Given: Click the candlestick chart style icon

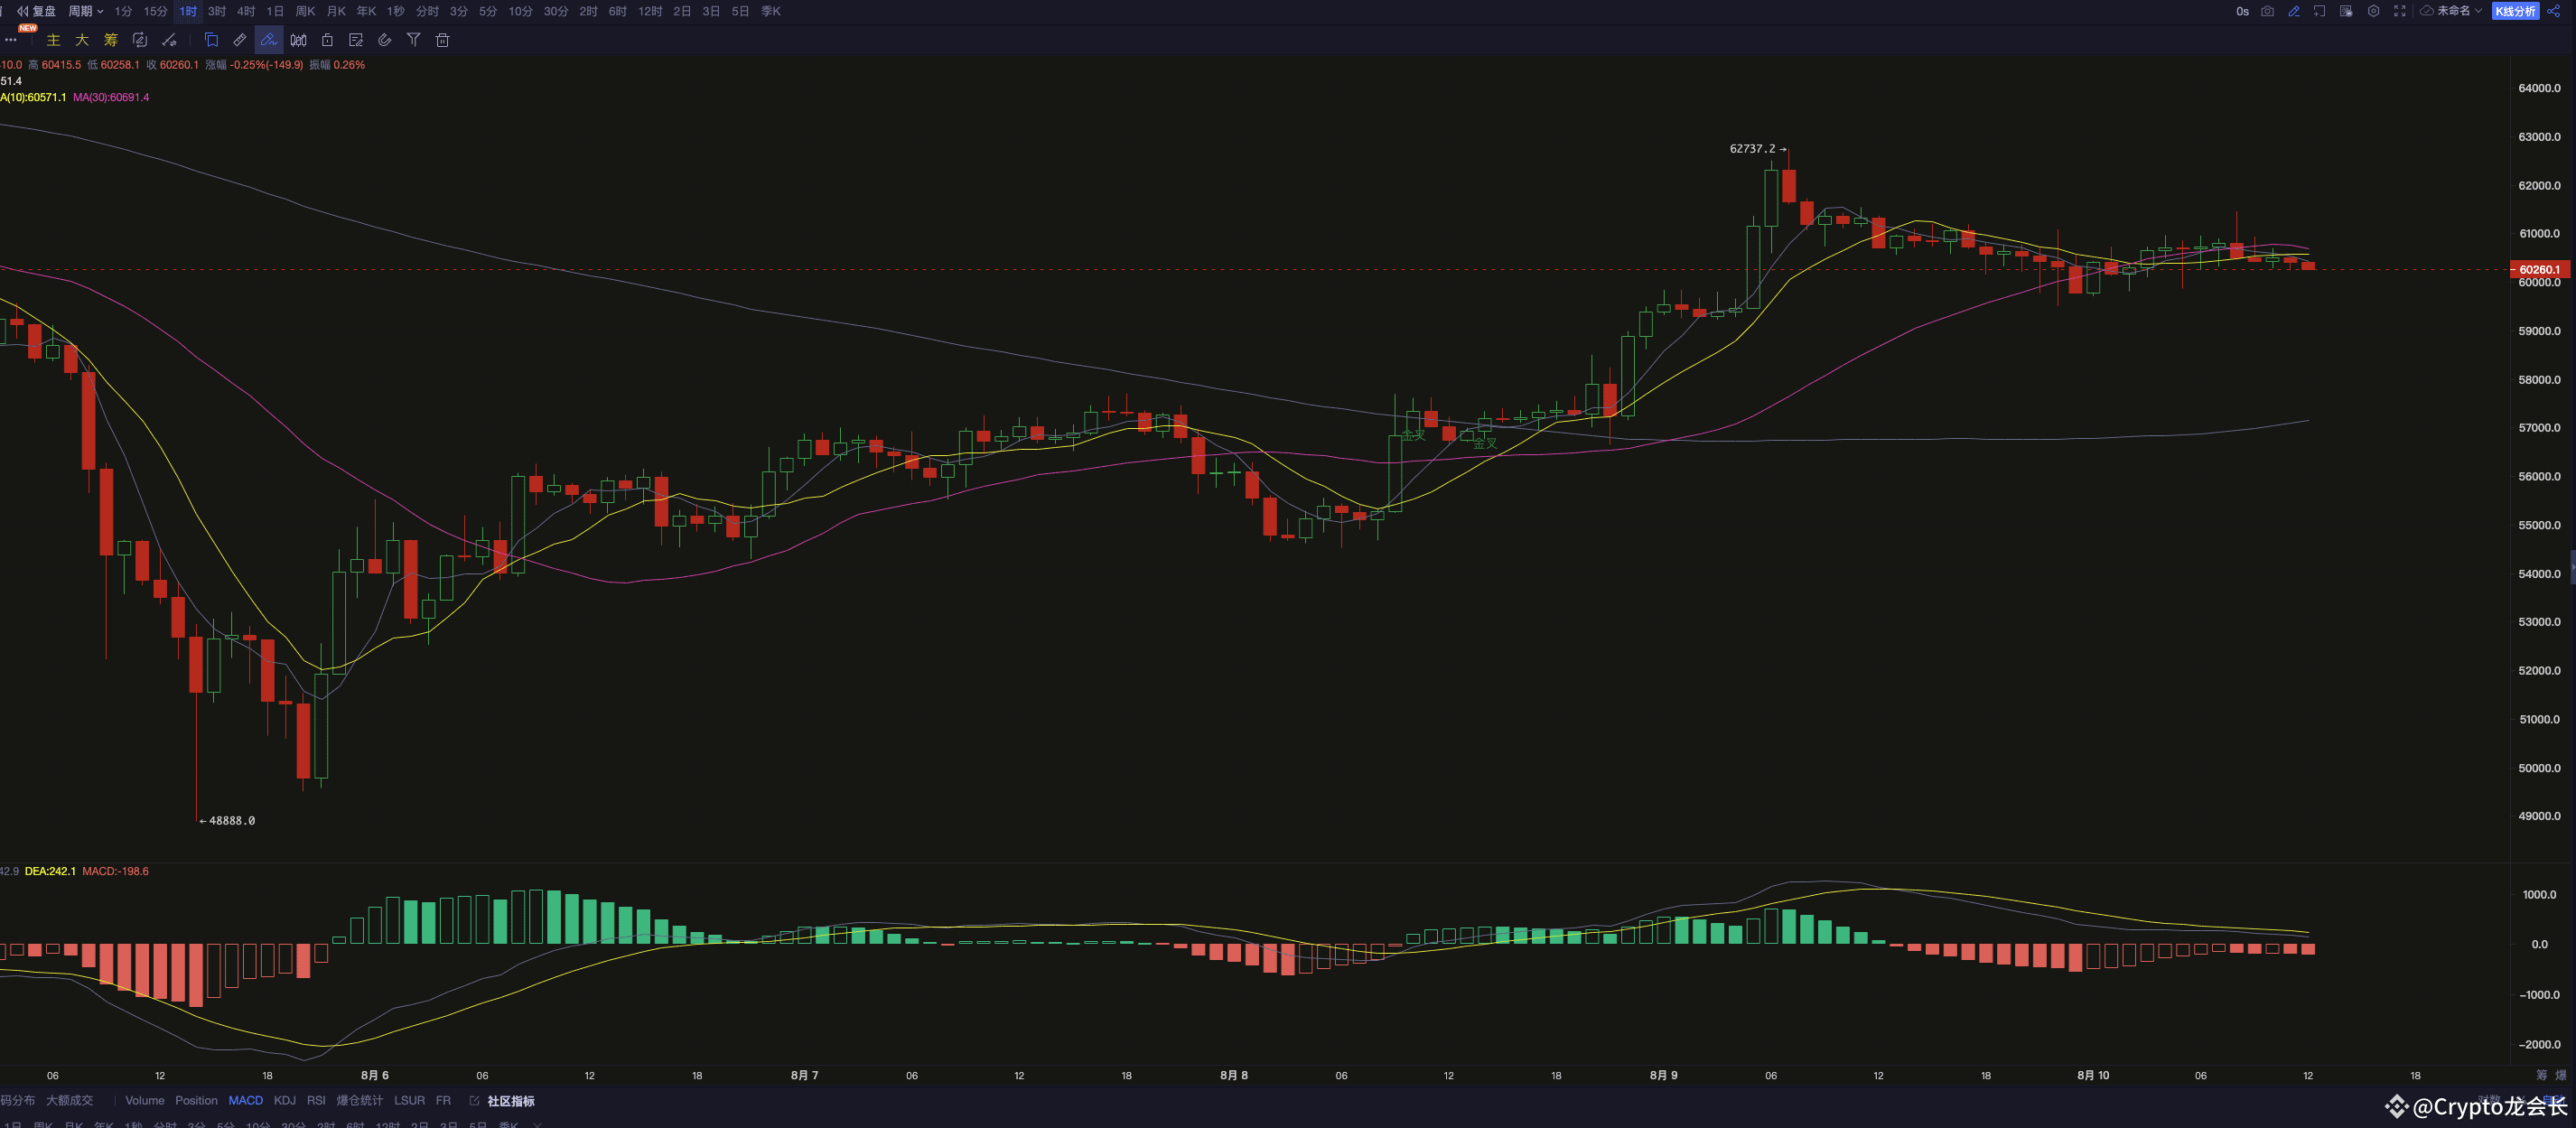Looking at the screenshot, I should [x=298, y=40].
